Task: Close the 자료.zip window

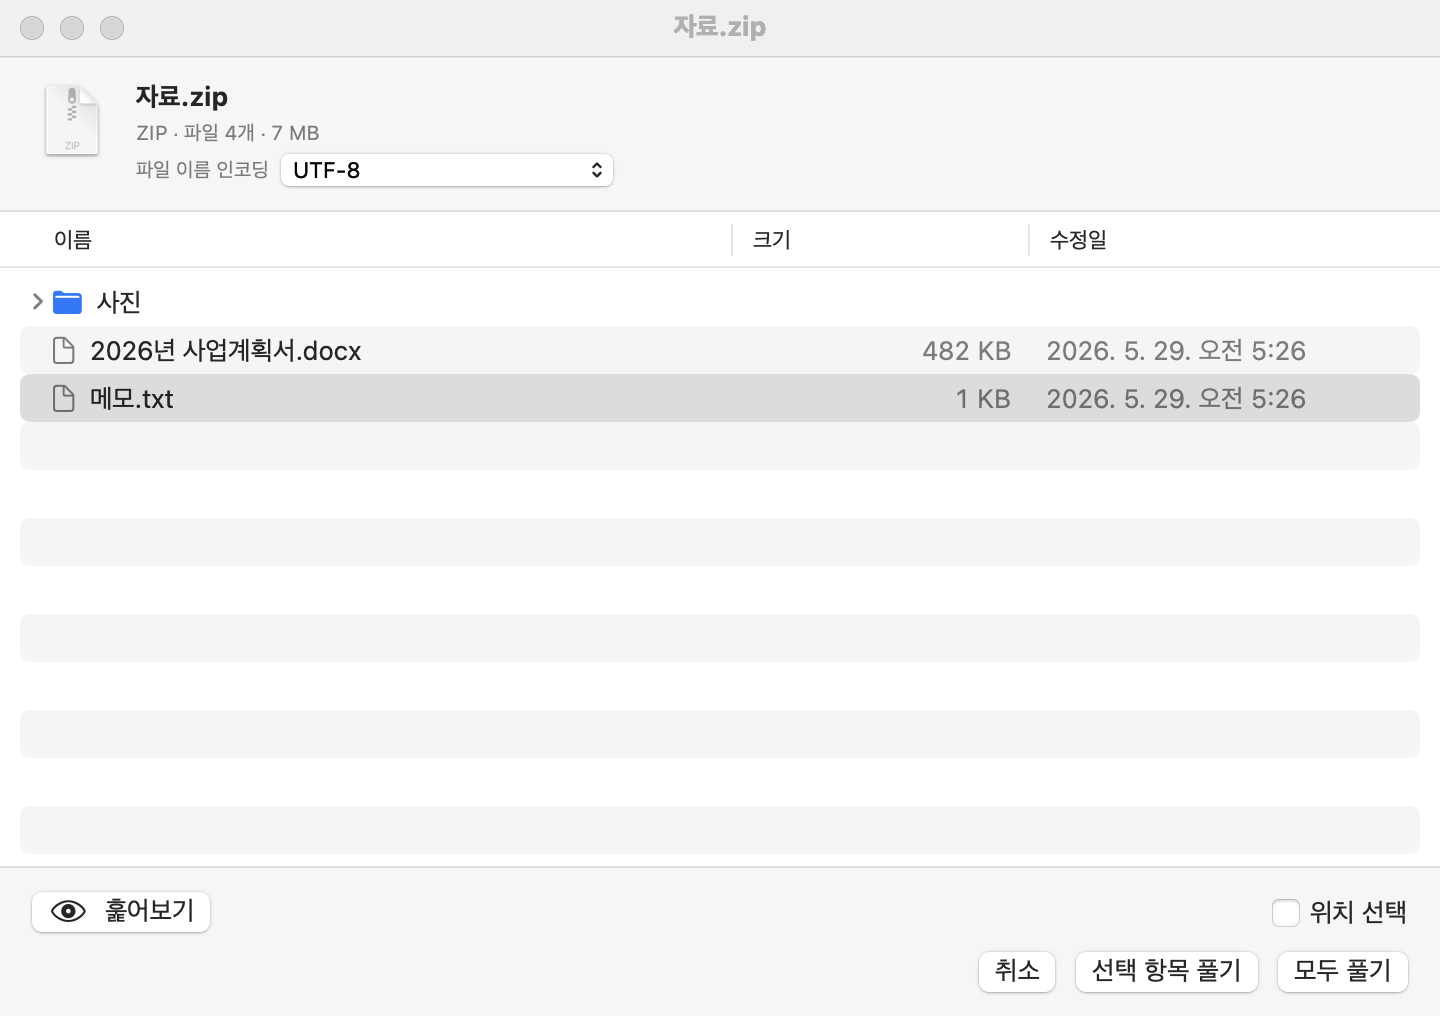Action: point(32,28)
